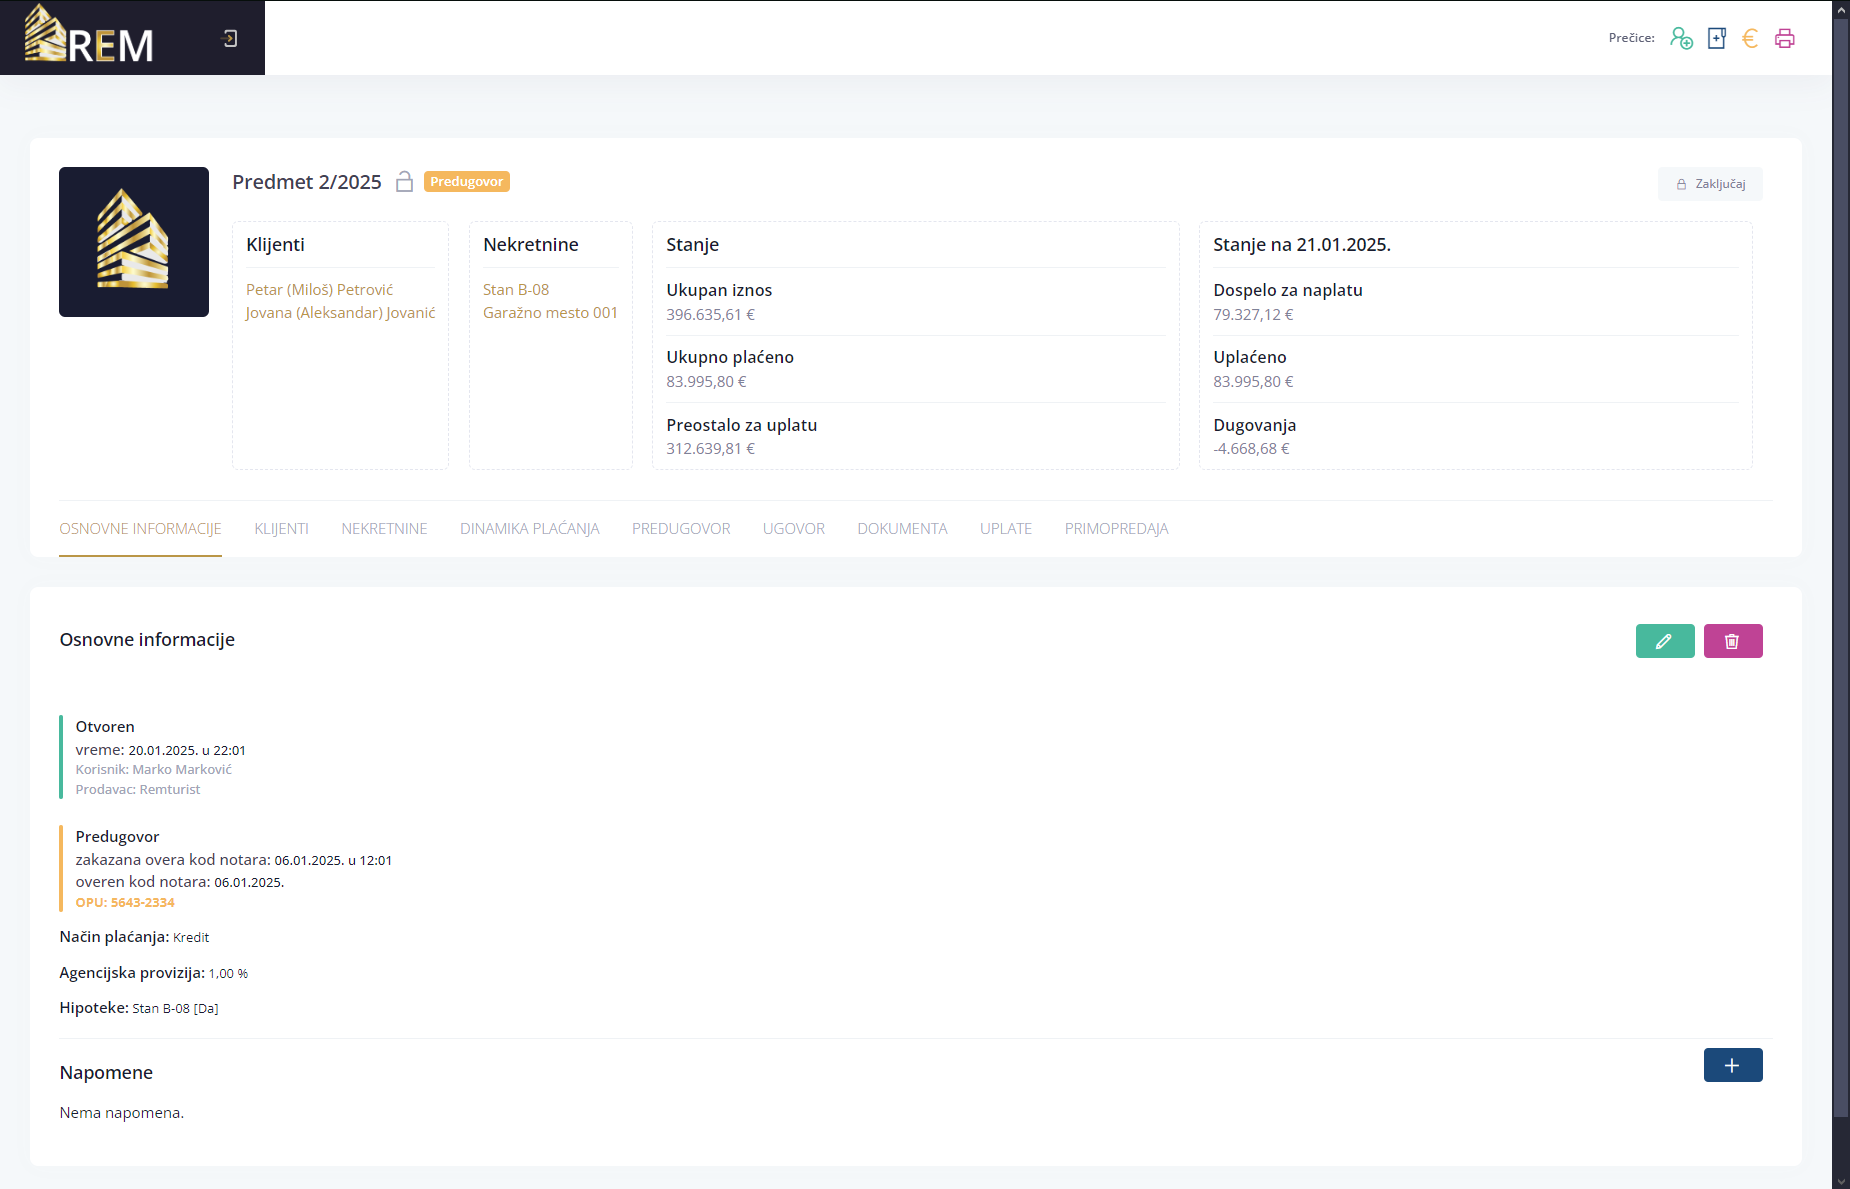The width and height of the screenshot is (1850, 1189).
Task: Open client Jovana (Aleksandar) Jovanić link
Action: 340,313
